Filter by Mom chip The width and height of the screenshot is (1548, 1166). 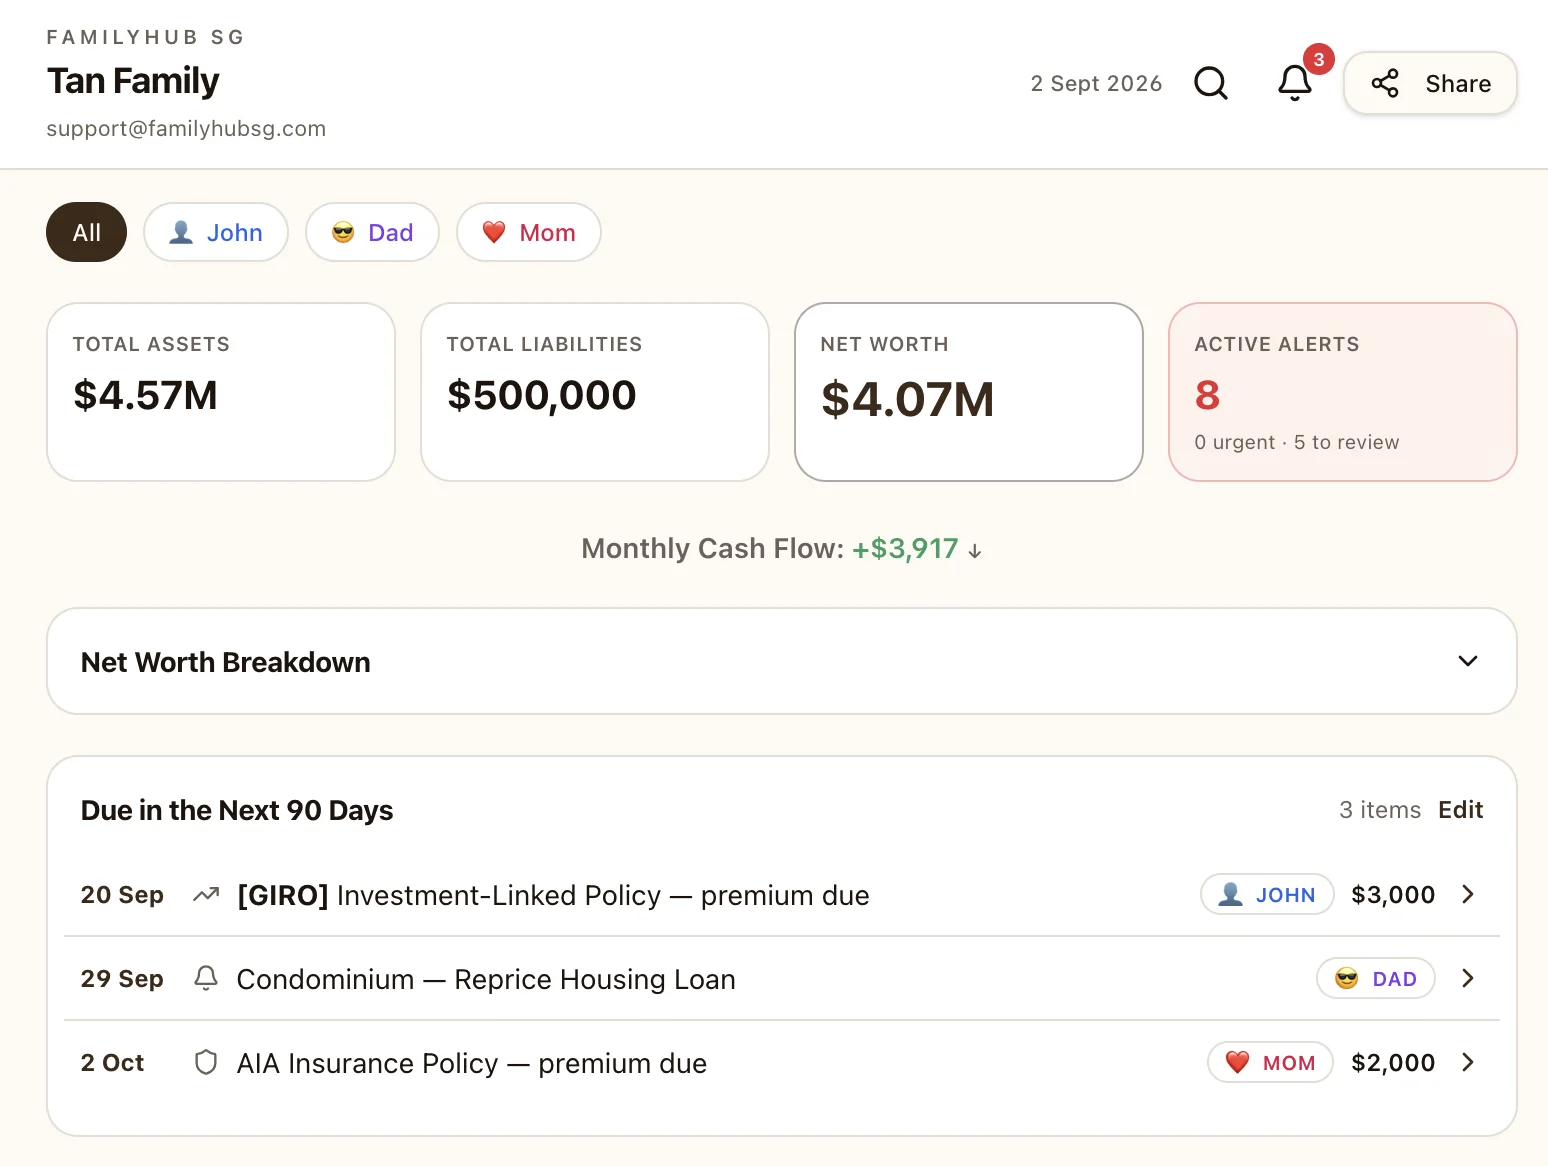coord(529,232)
